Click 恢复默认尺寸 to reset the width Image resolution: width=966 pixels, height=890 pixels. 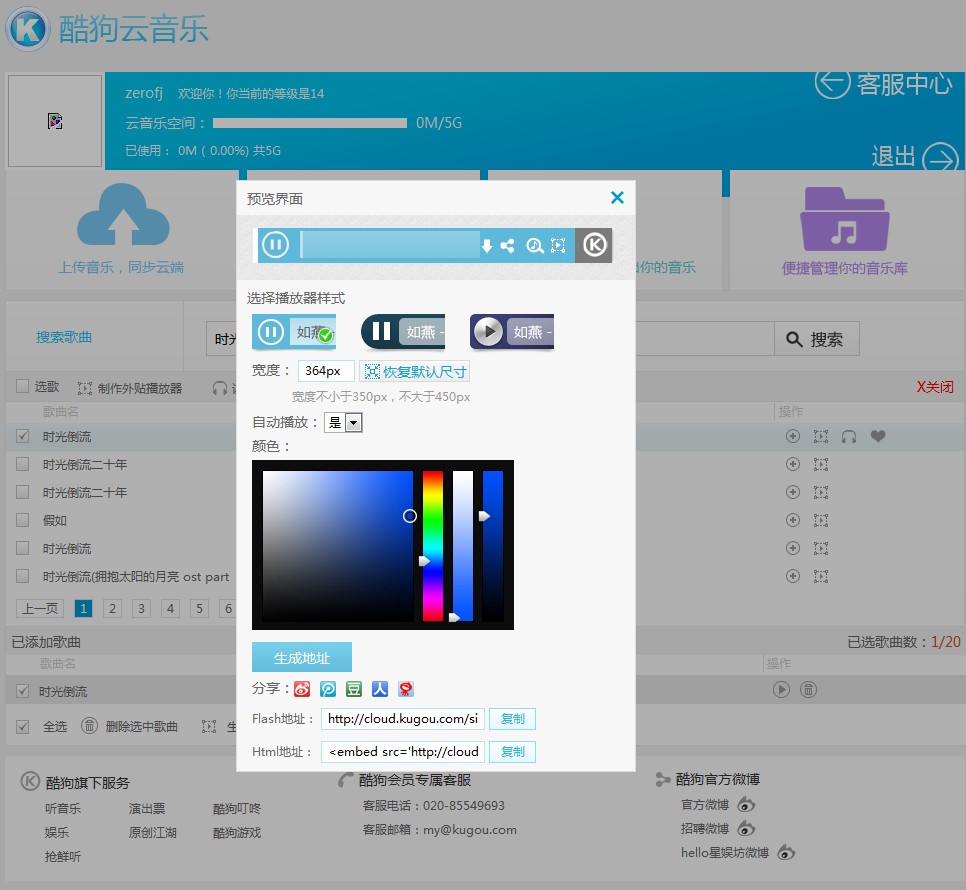[x=415, y=371]
